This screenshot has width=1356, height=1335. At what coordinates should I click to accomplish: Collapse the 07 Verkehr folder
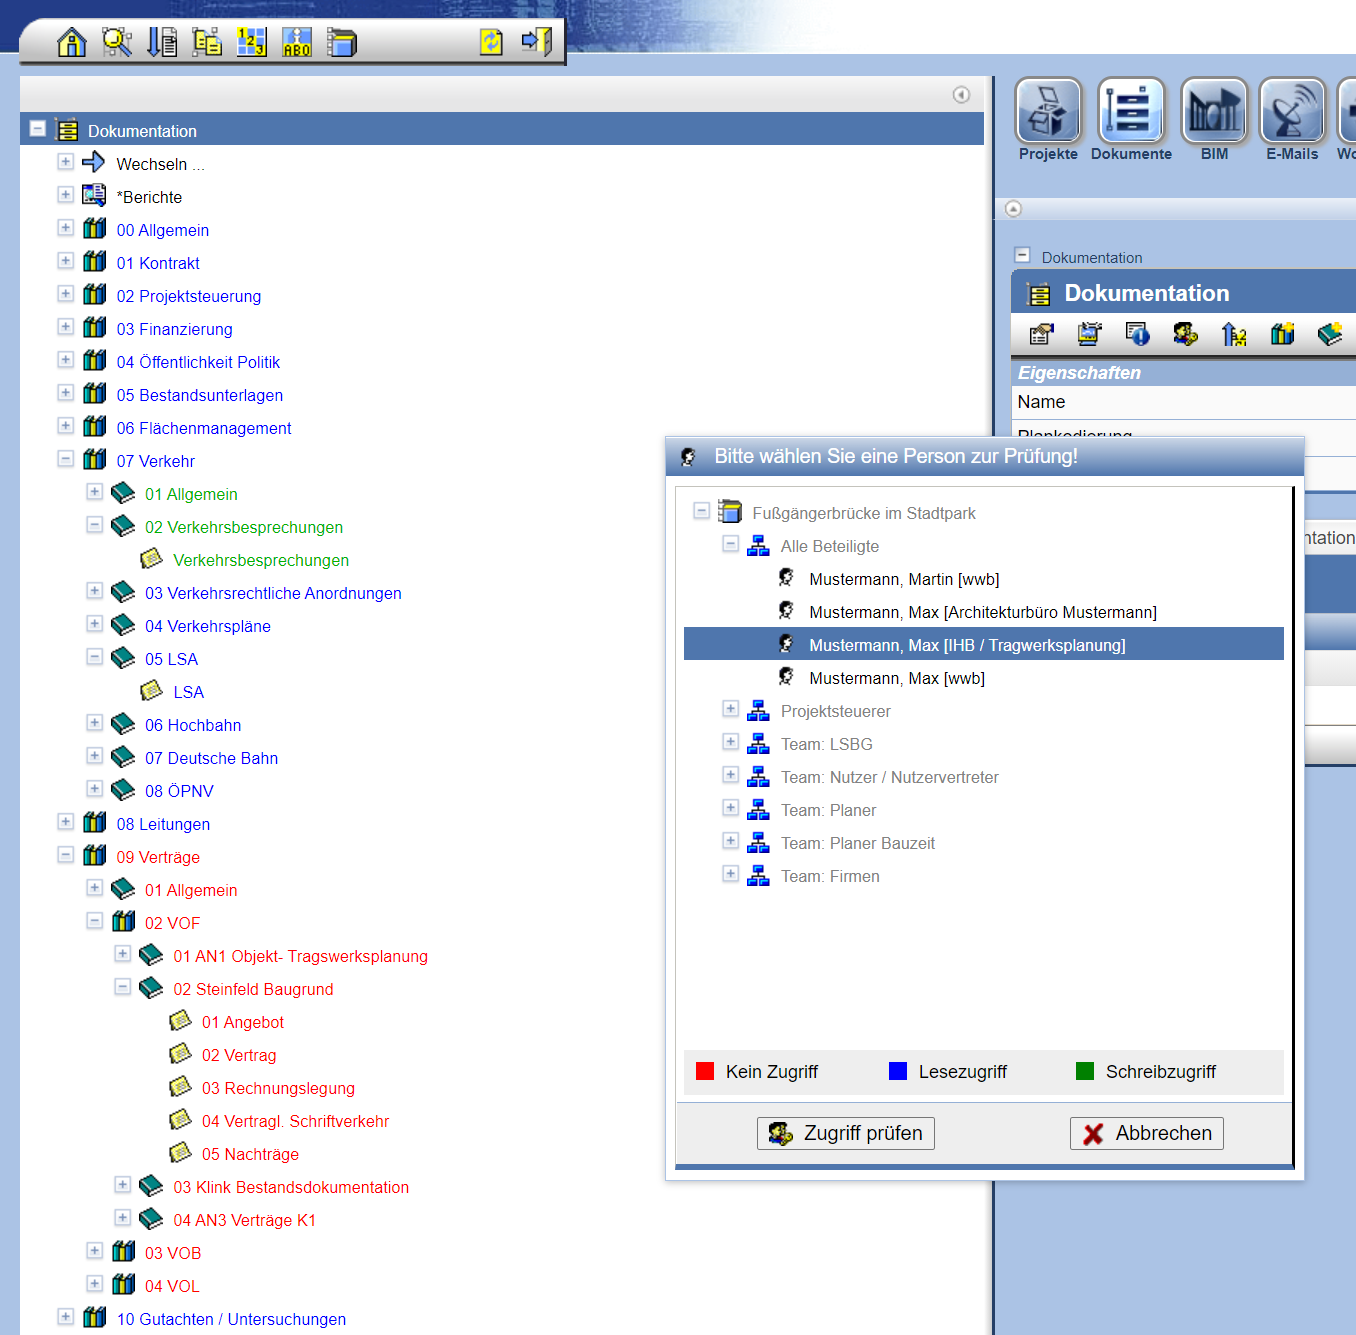(x=66, y=459)
